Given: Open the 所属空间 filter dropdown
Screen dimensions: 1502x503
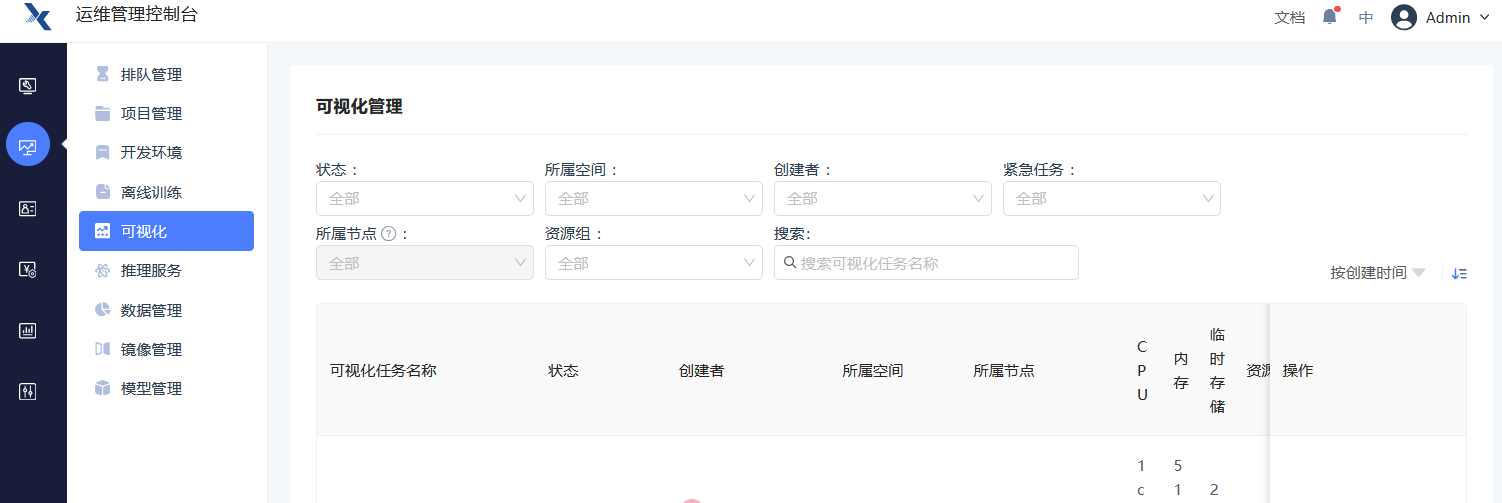Looking at the screenshot, I should click(x=654, y=198).
